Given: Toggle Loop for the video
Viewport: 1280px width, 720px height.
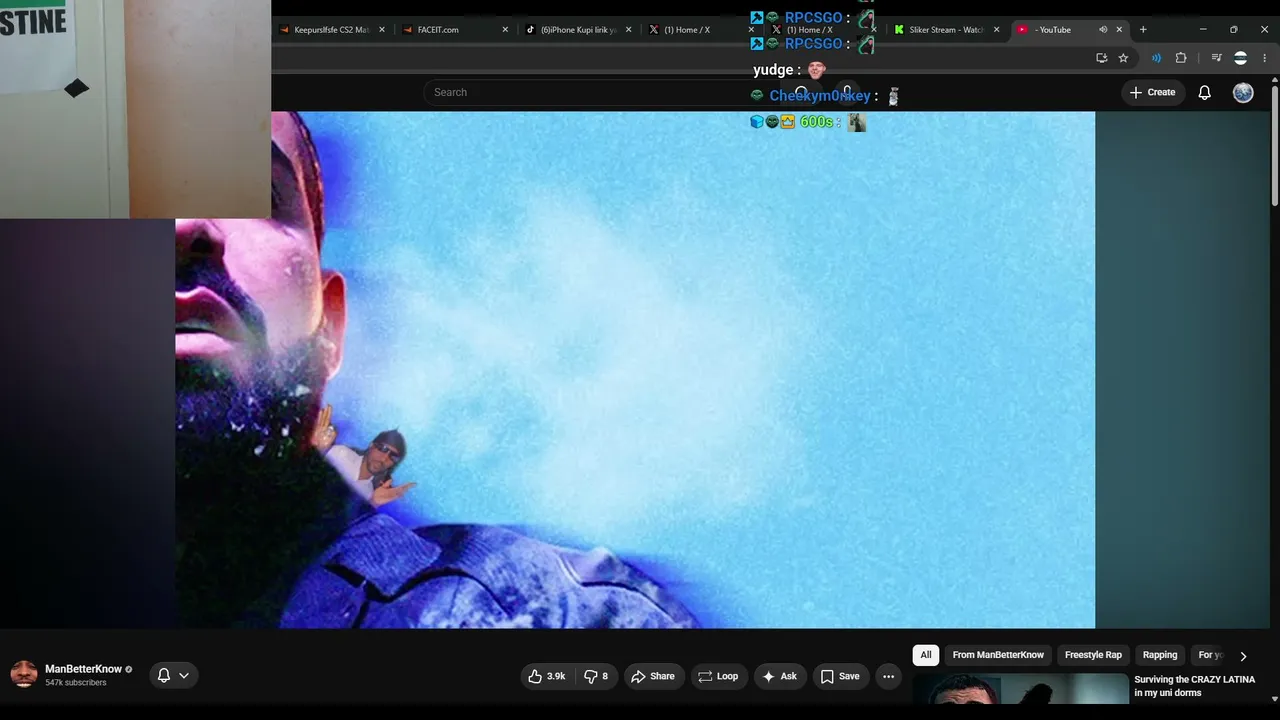Looking at the screenshot, I should (x=718, y=676).
